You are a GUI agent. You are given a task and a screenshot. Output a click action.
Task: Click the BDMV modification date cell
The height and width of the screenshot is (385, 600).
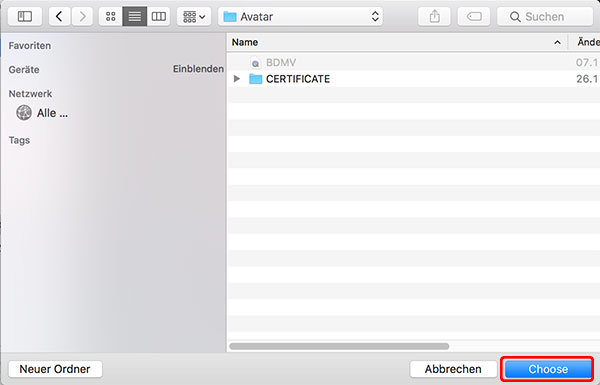[587, 62]
